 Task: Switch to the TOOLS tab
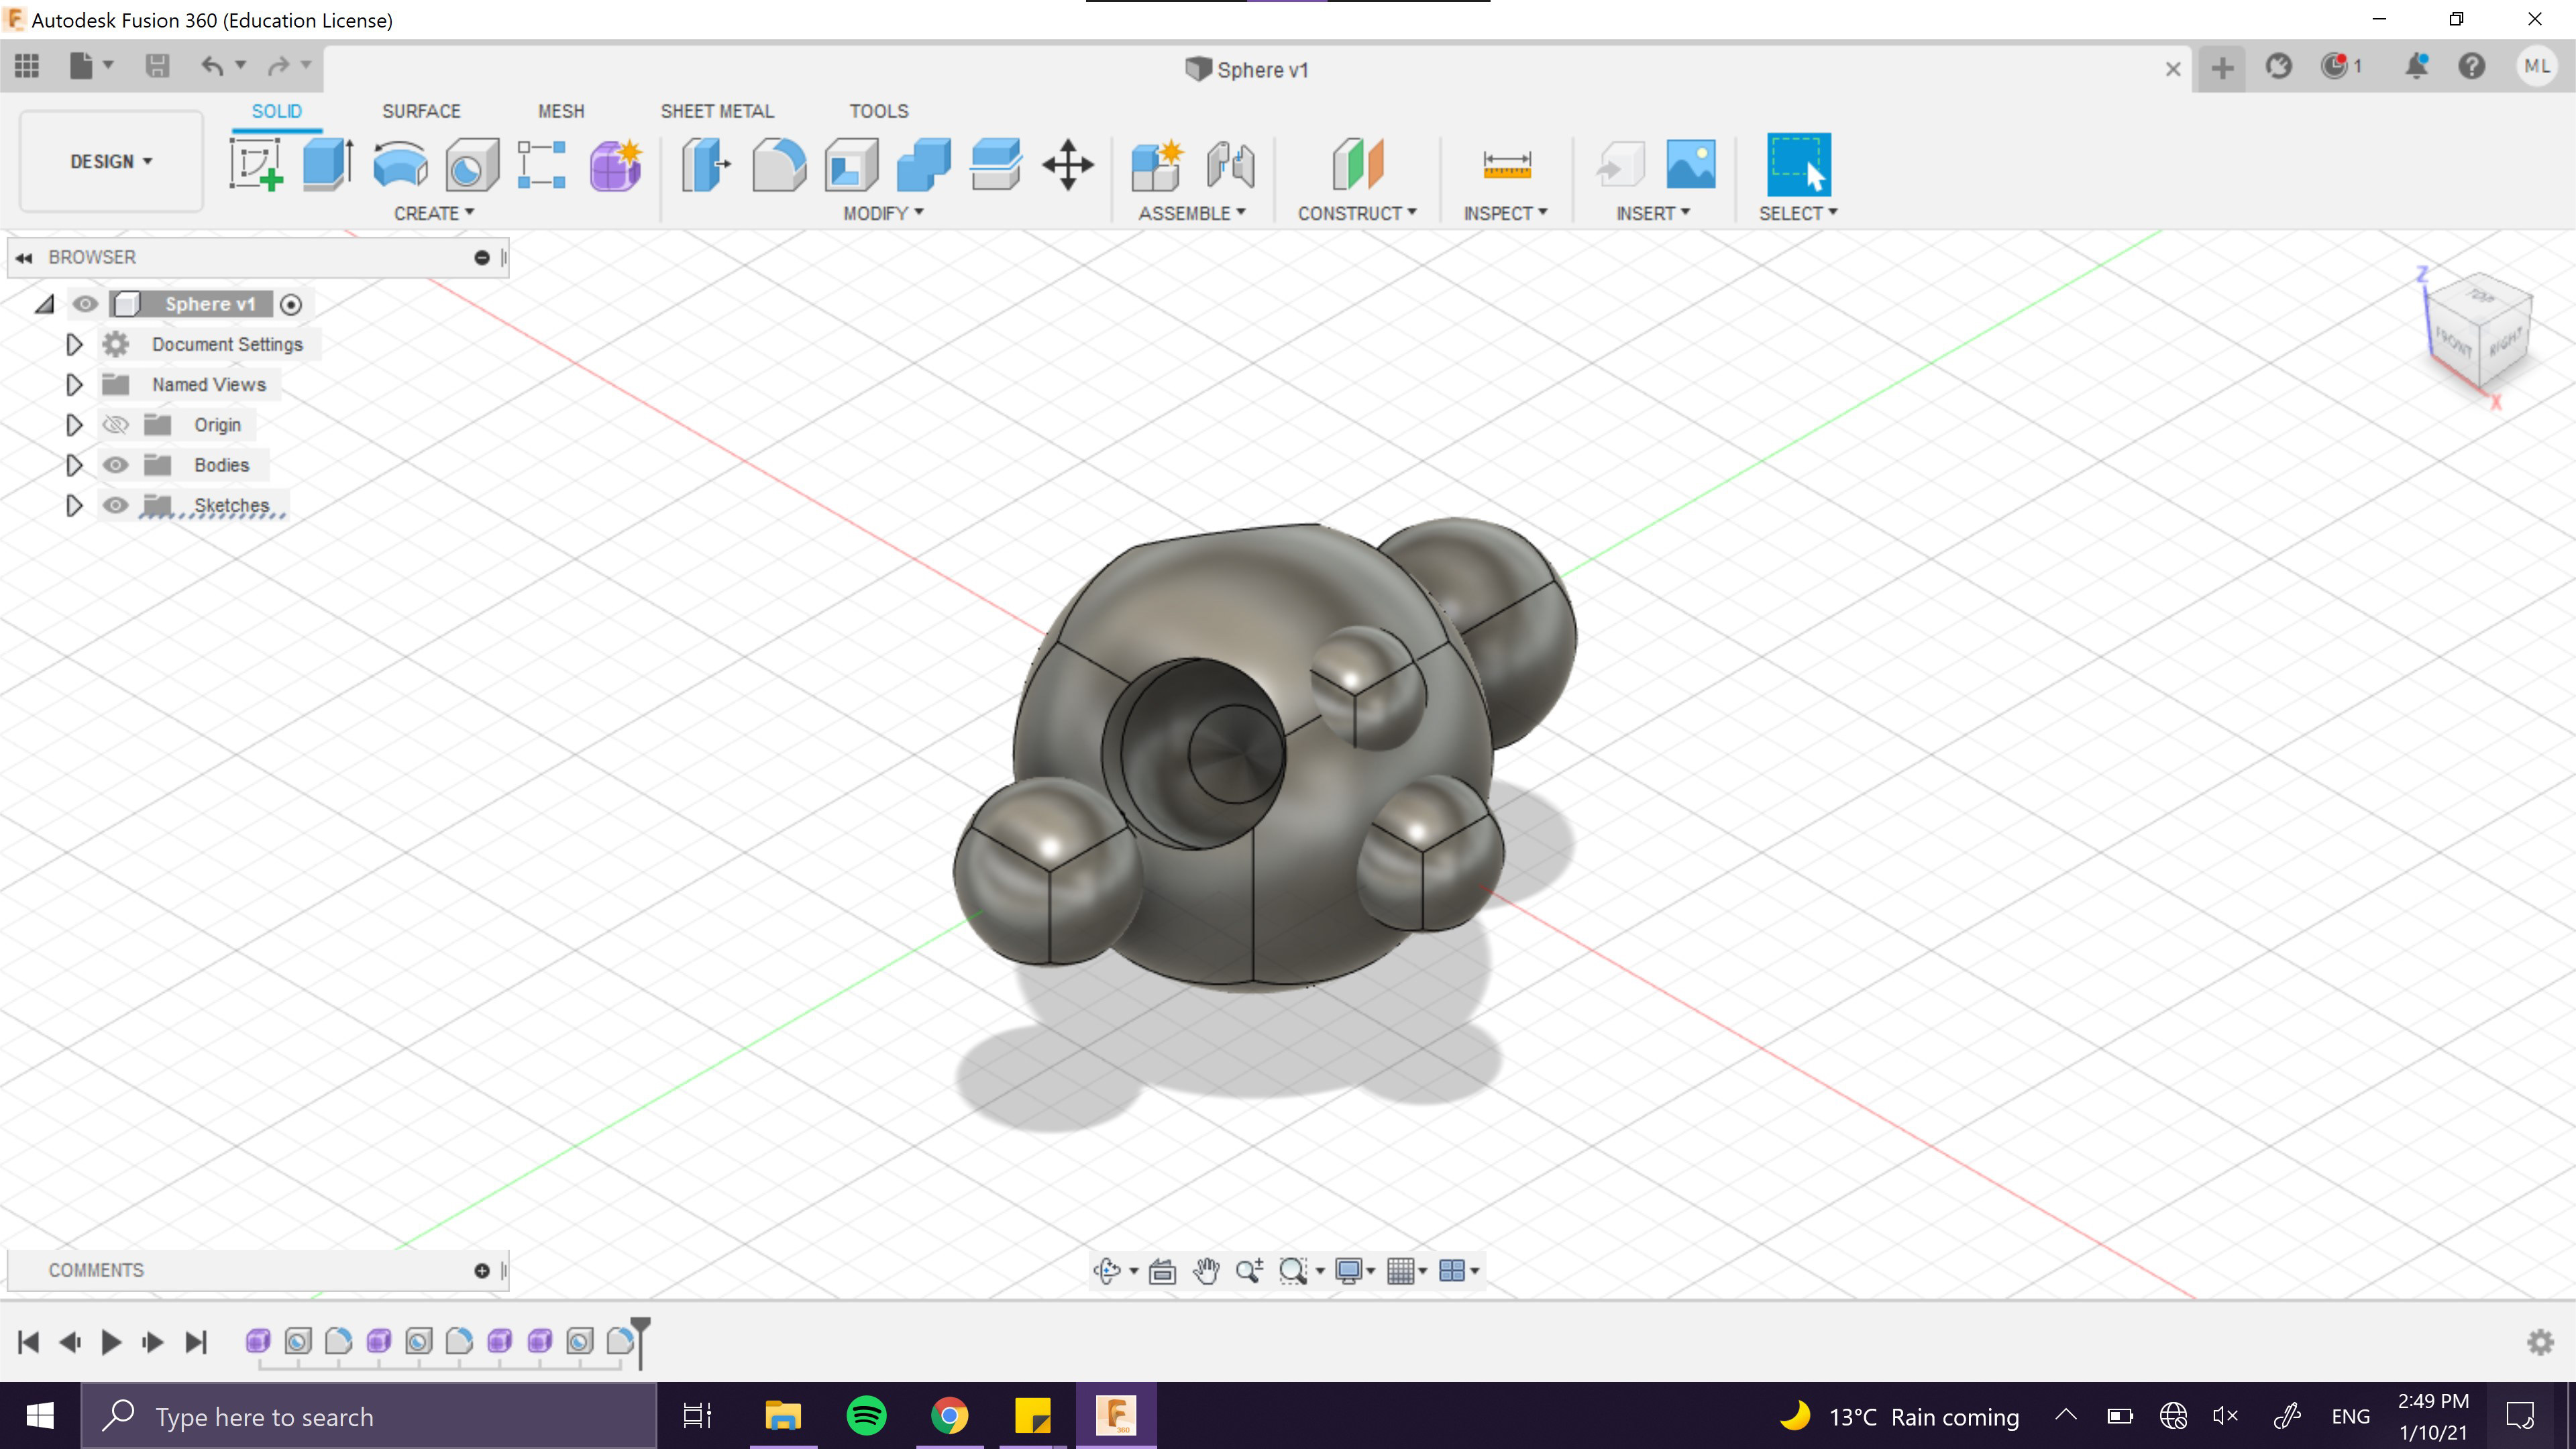tap(879, 111)
